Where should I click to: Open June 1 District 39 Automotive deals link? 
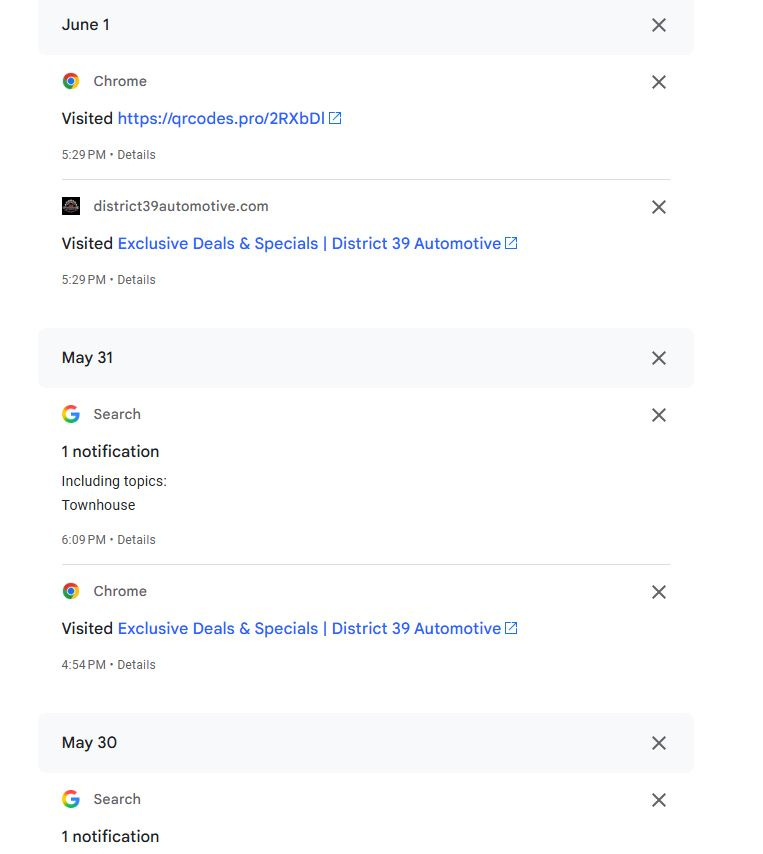click(x=309, y=243)
